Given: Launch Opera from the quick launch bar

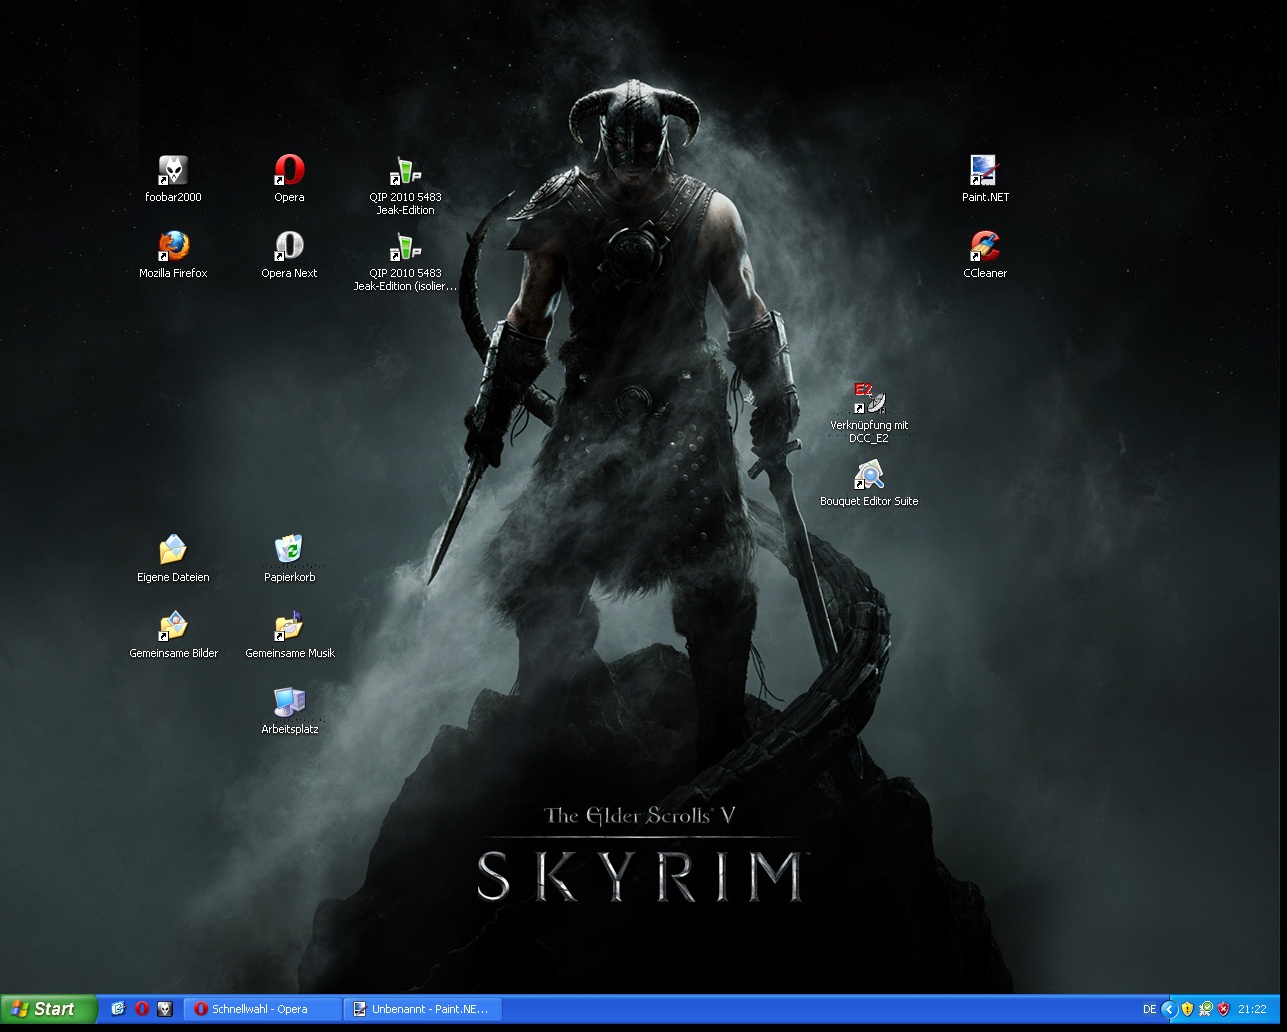Looking at the screenshot, I should [x=142, y=1009].
